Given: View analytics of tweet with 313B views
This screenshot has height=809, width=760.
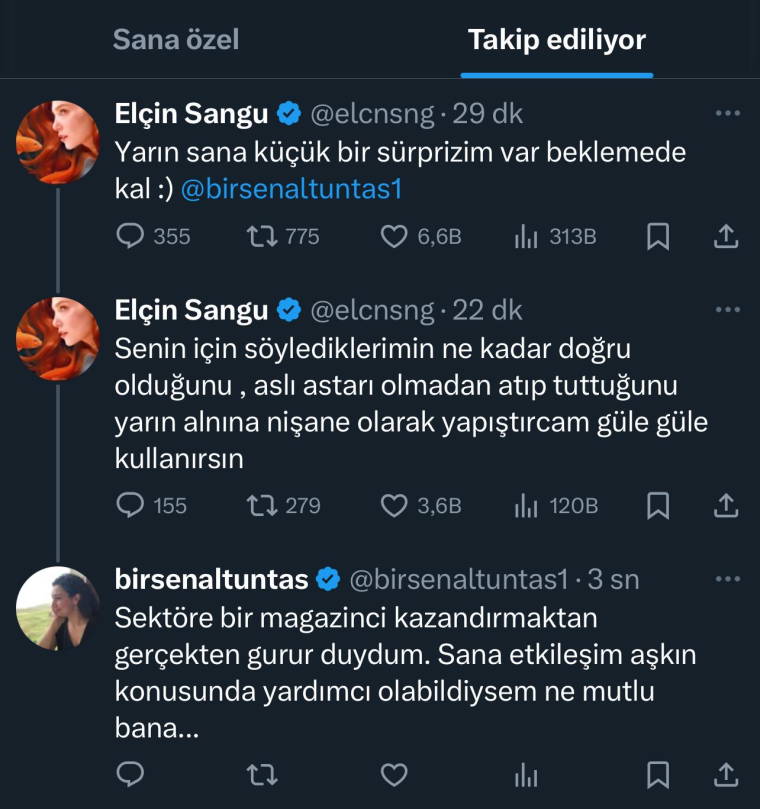Looking at the screenshot, I should click(x=526, y=237).
